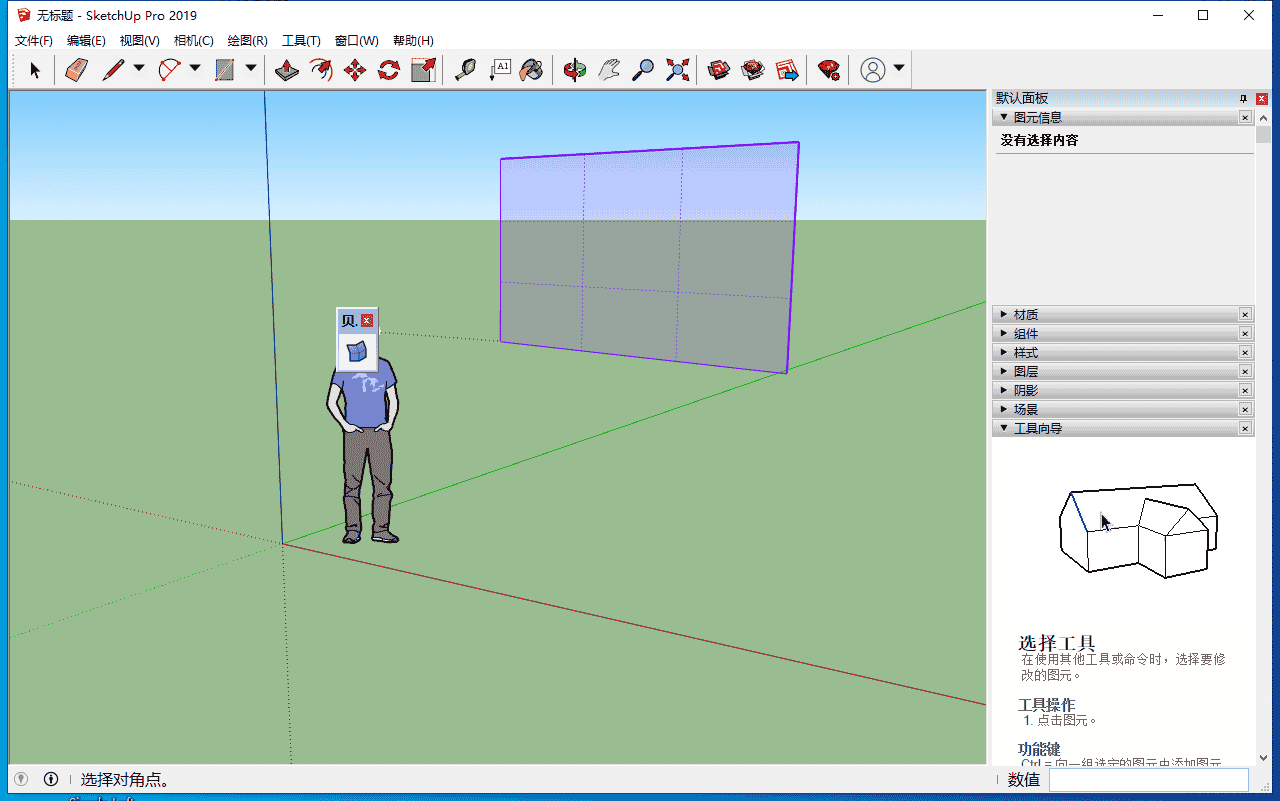The image size is (1280, 801).
Task: Open the 窗口(W) menu
Action: pyautogui.click(x=357, y=41)
